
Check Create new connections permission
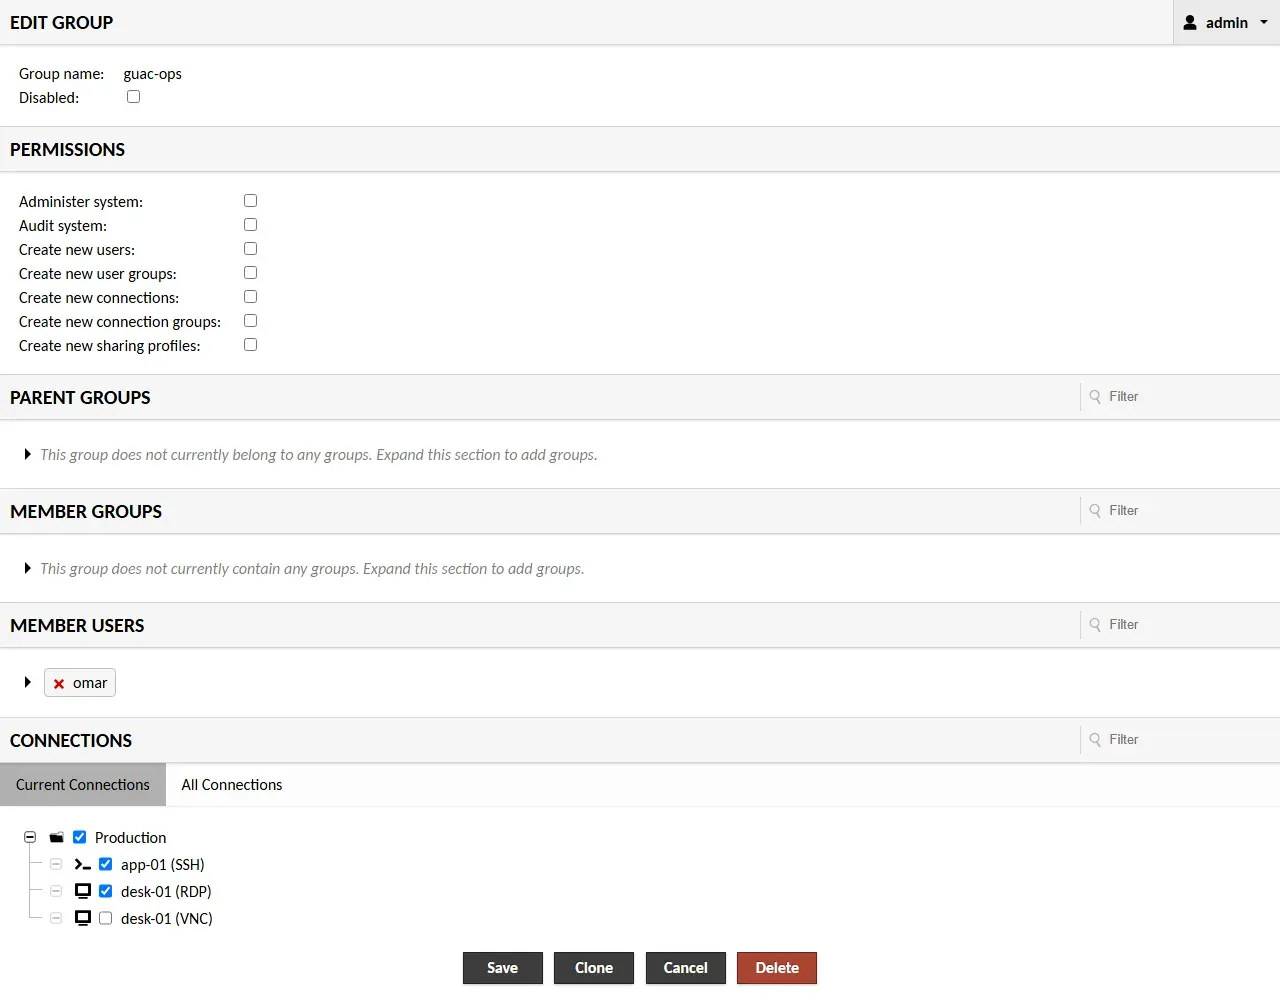coord(250,297)
